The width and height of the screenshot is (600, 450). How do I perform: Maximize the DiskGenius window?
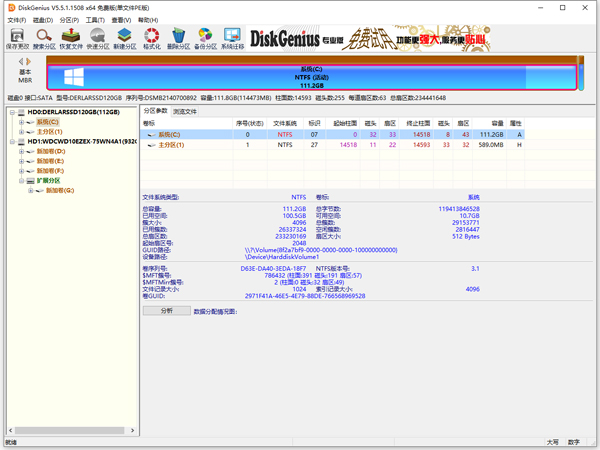click(562, 8)
